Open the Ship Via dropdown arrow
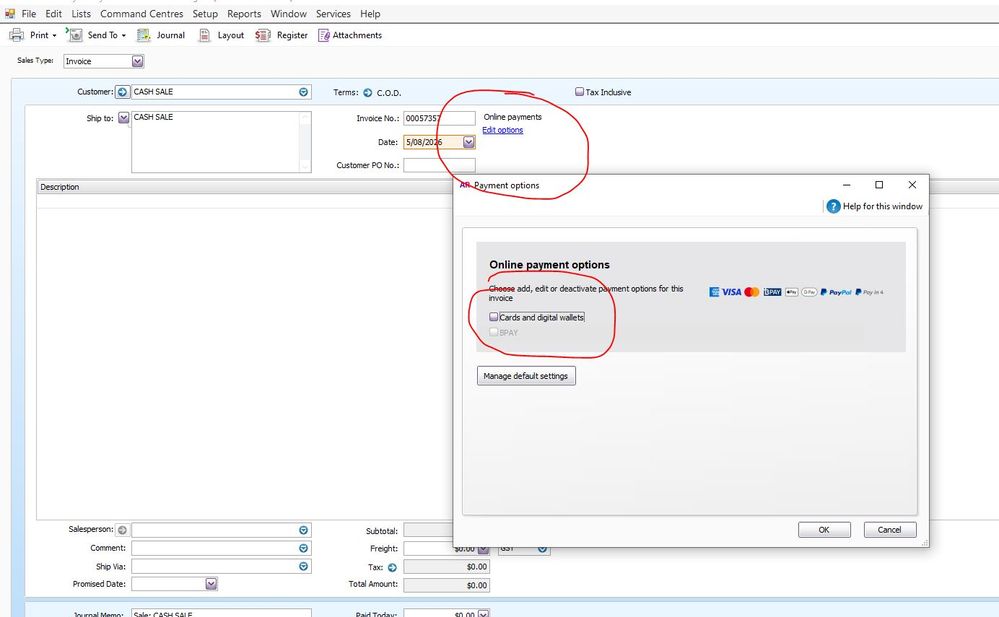999x617 pixels. (x=303, y=566)
